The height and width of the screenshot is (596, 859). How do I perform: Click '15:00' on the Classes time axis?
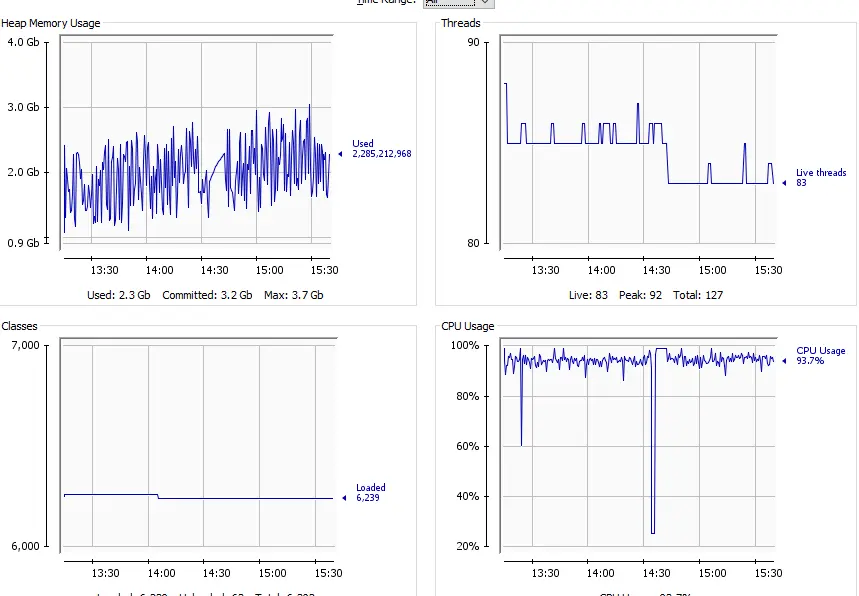pos(272,573)
